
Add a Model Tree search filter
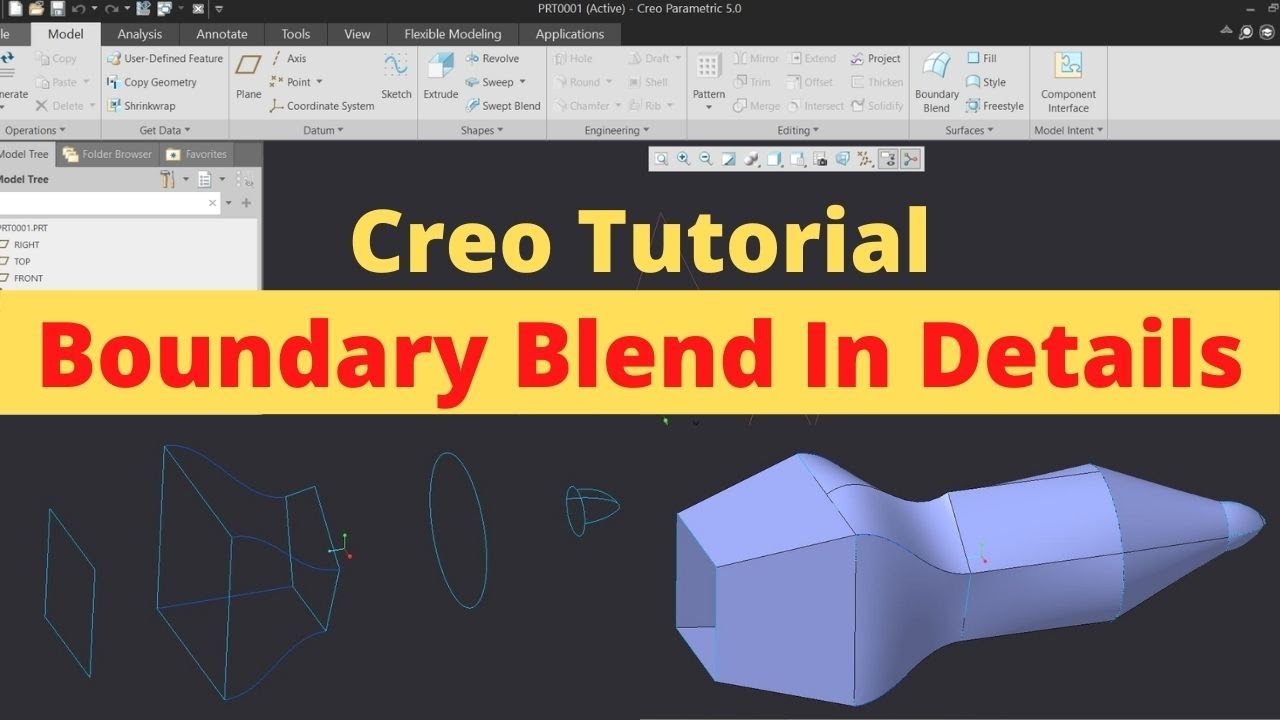(246, 203)
